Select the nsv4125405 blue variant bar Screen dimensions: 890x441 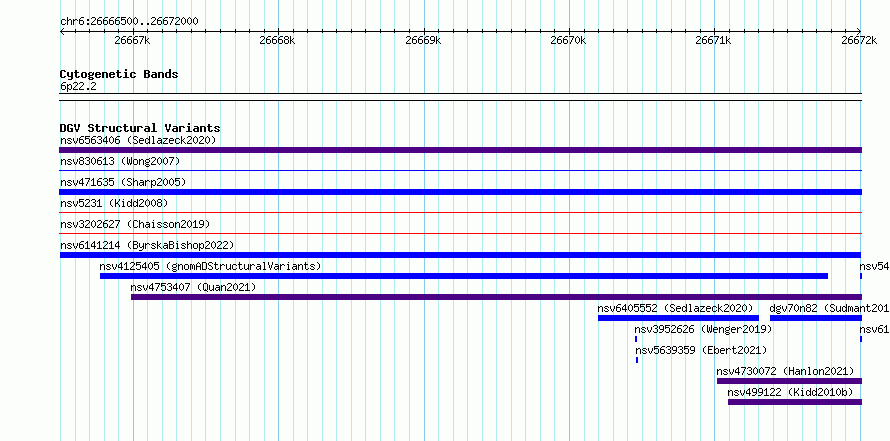(464, 276)
